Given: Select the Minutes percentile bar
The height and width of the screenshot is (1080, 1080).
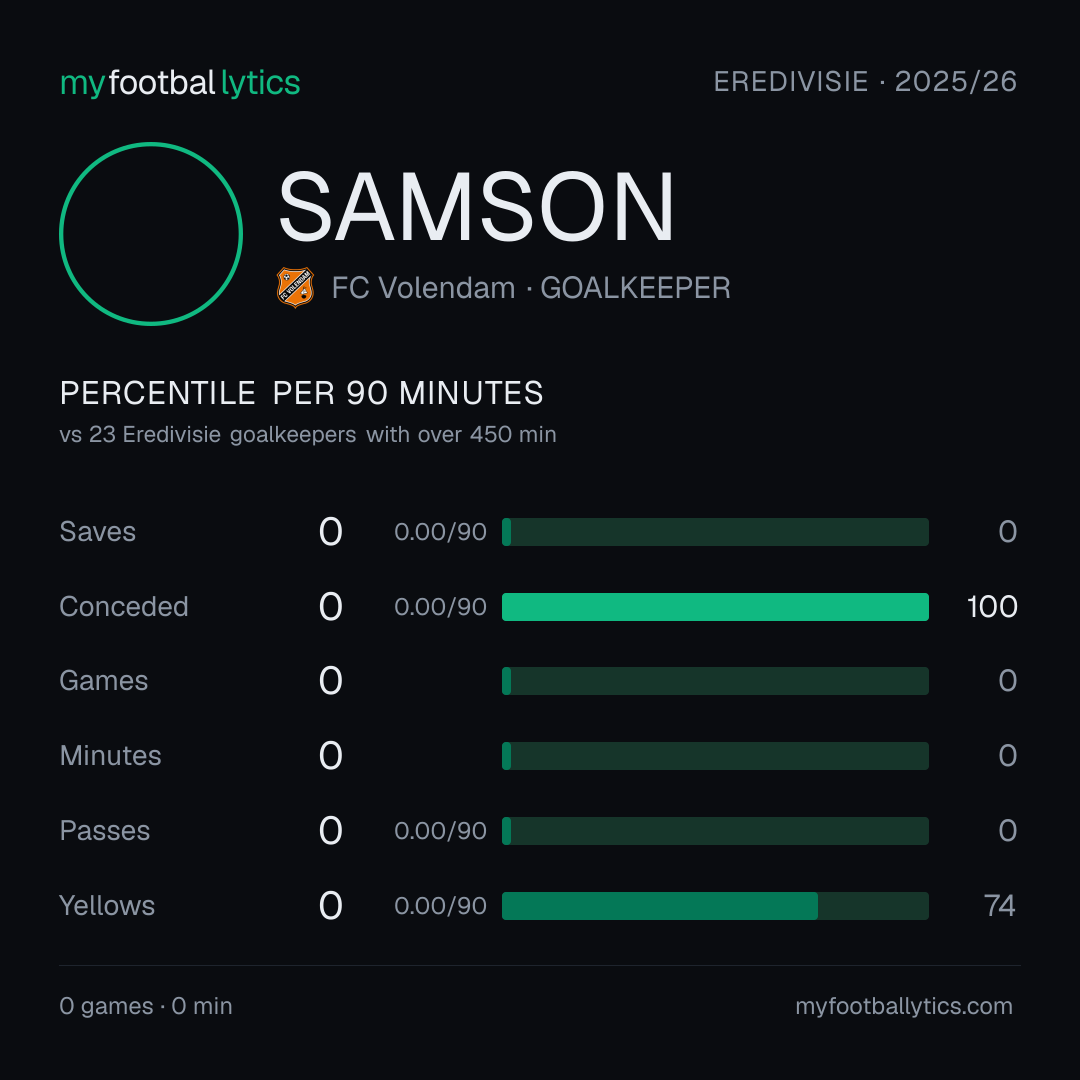Looking at the screenshot, I should (x=715, y=756).
